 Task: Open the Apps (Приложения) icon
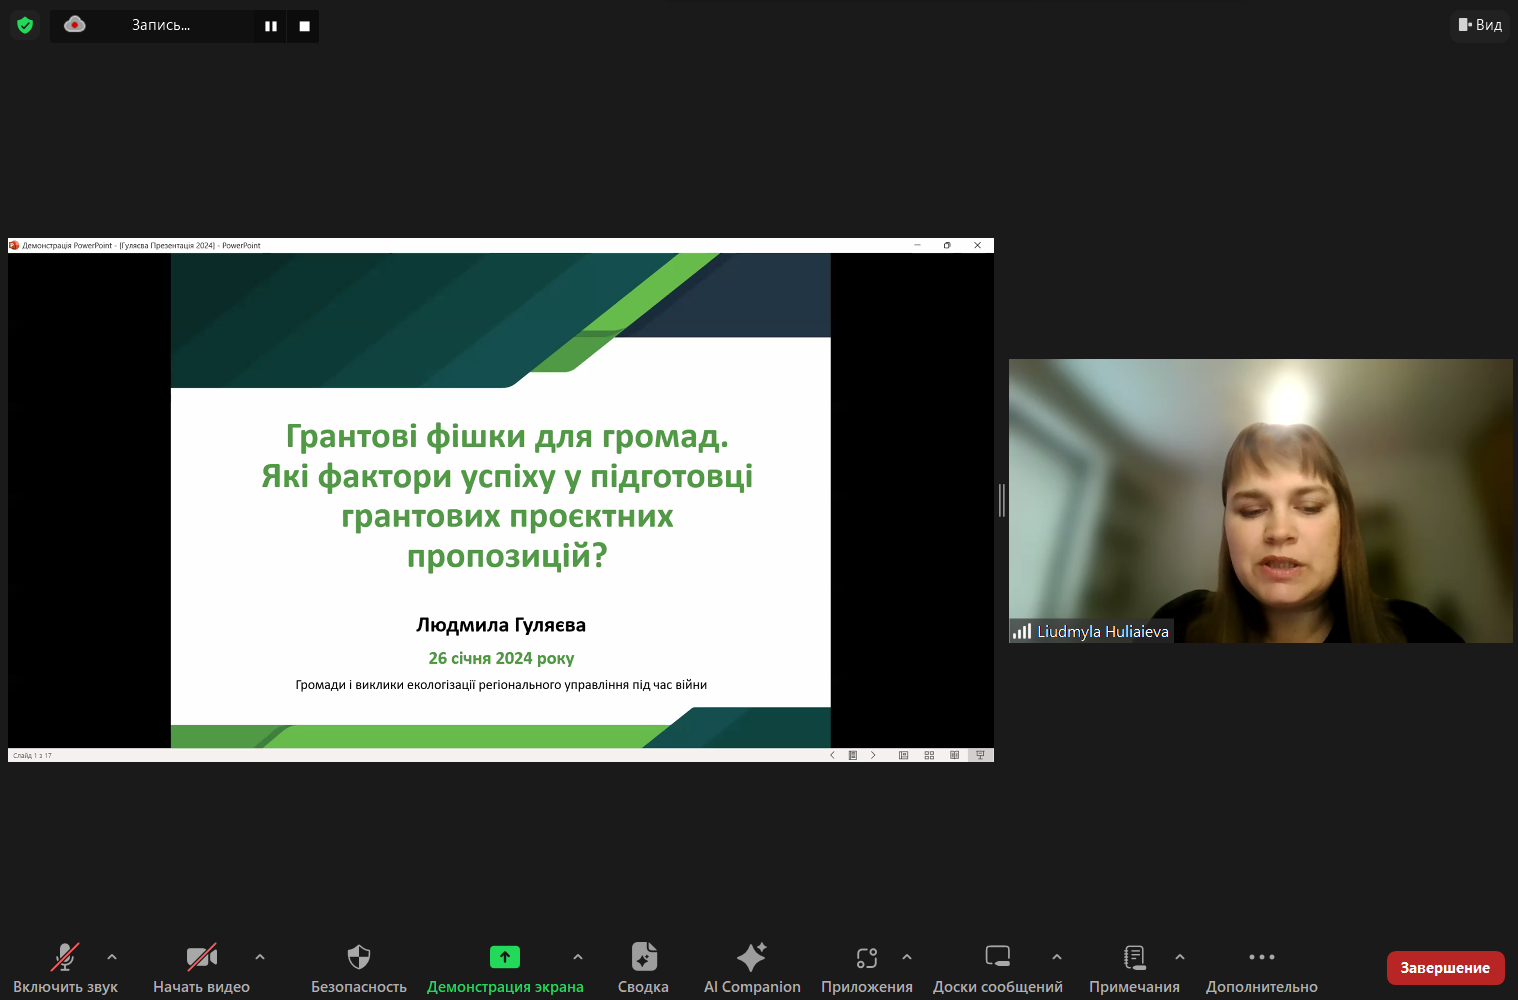click(866, 958)
